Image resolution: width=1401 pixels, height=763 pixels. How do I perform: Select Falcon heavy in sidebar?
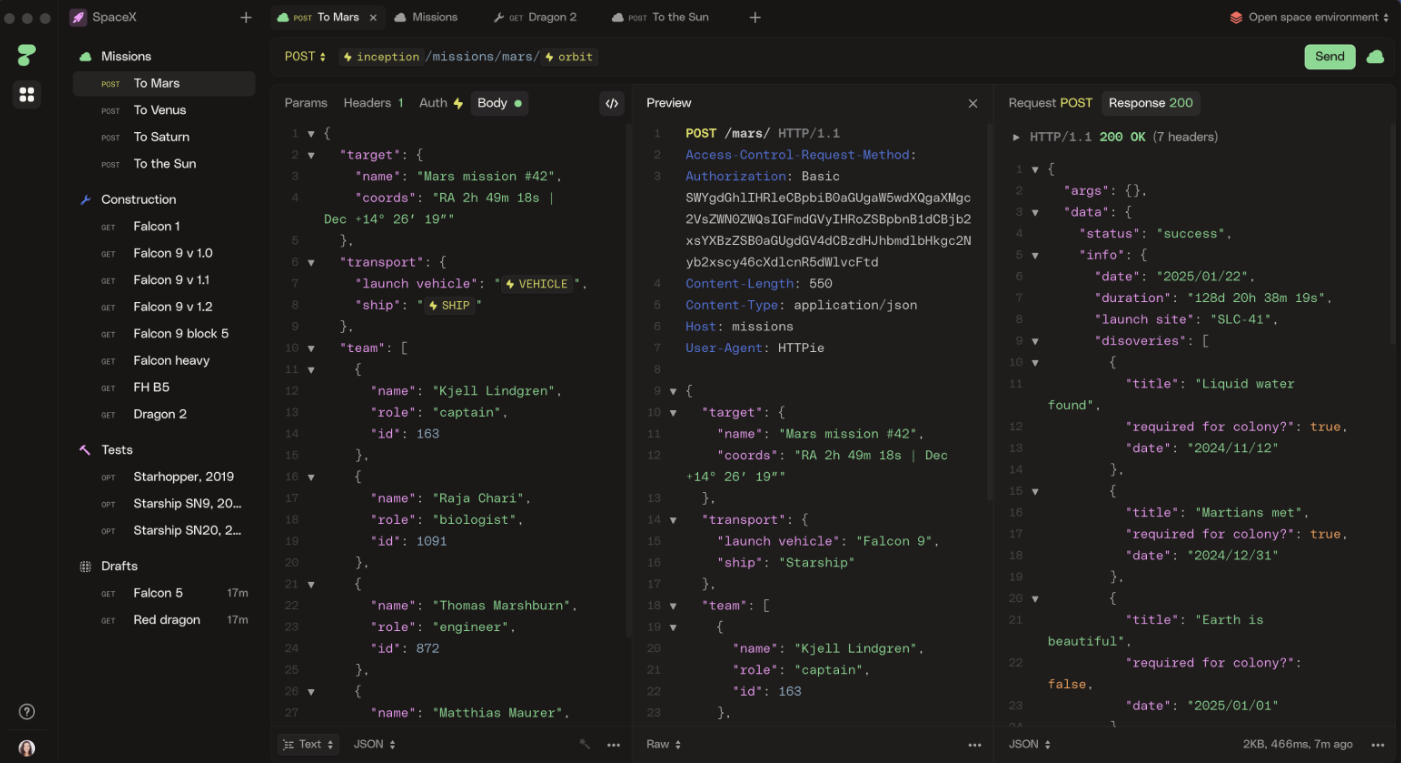click(164, 361)
